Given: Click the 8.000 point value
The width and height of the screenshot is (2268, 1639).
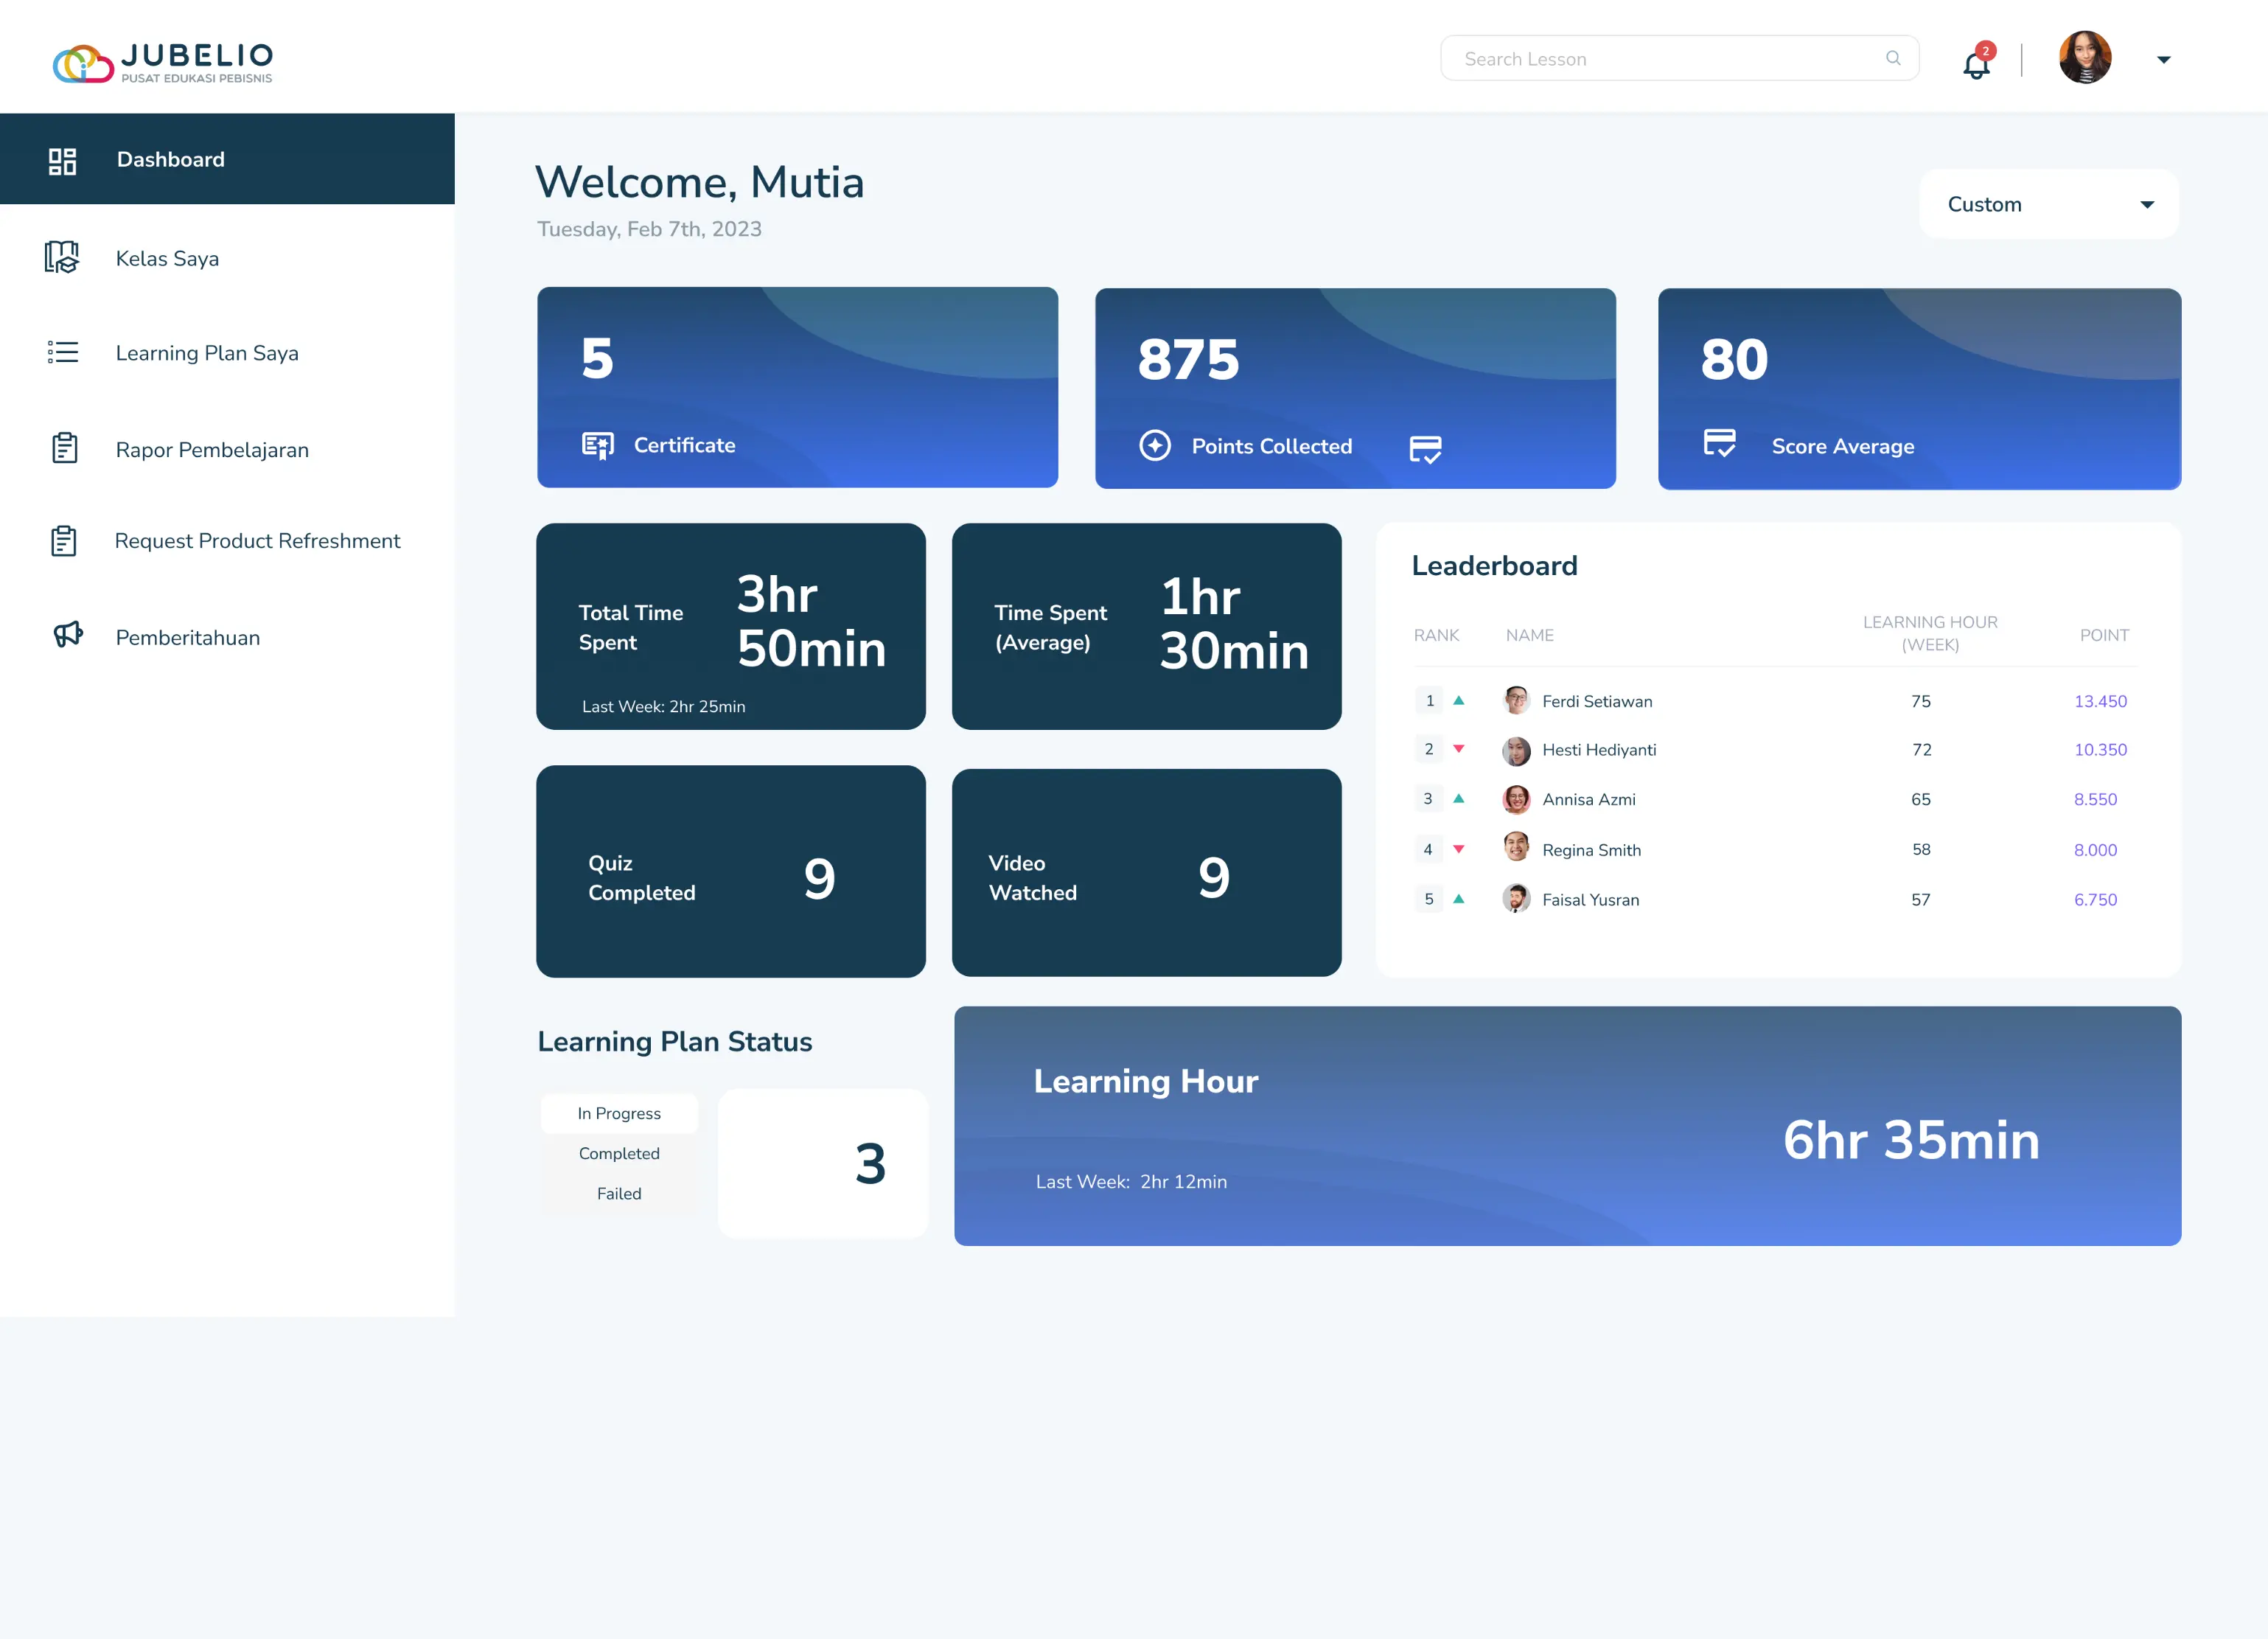Looking at the screenshot, I should pyautogui.click(x=2095, y=850).
